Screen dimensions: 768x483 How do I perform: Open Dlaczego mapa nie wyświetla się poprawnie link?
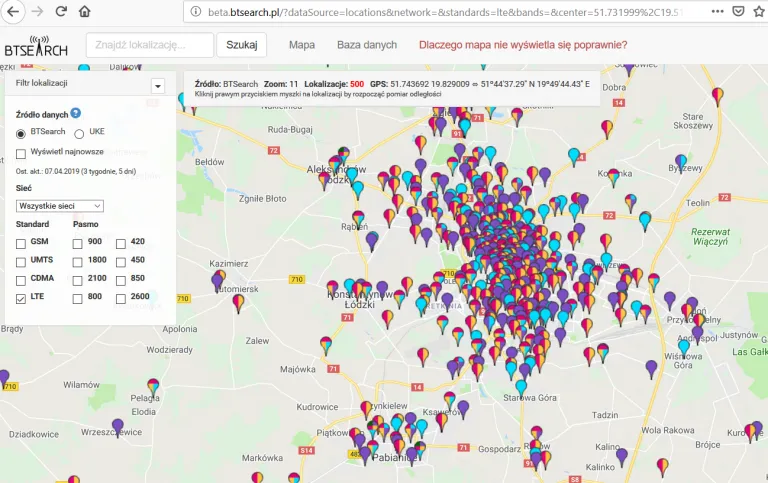point(523,45)
